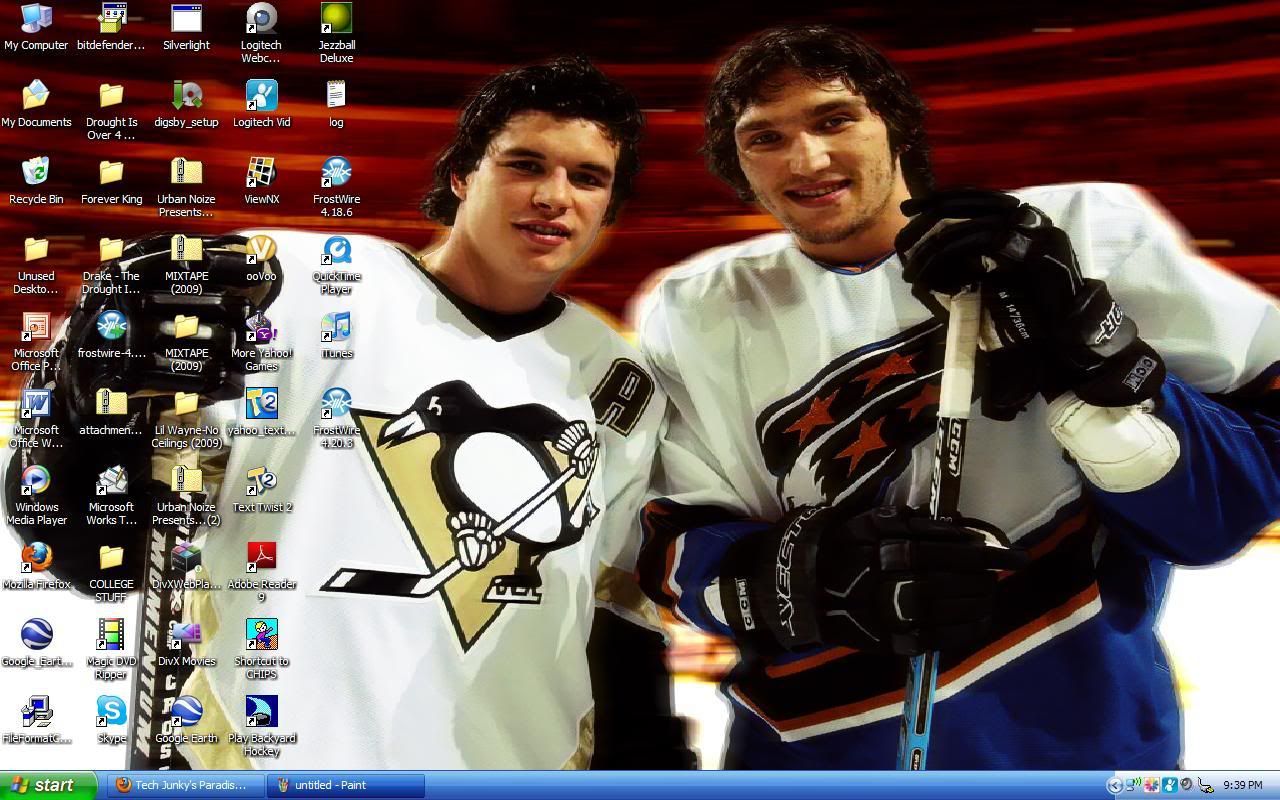Viewport: 1280px width, 800px height.
Task: Launch the iTunes shortcut
Action: 336,336
